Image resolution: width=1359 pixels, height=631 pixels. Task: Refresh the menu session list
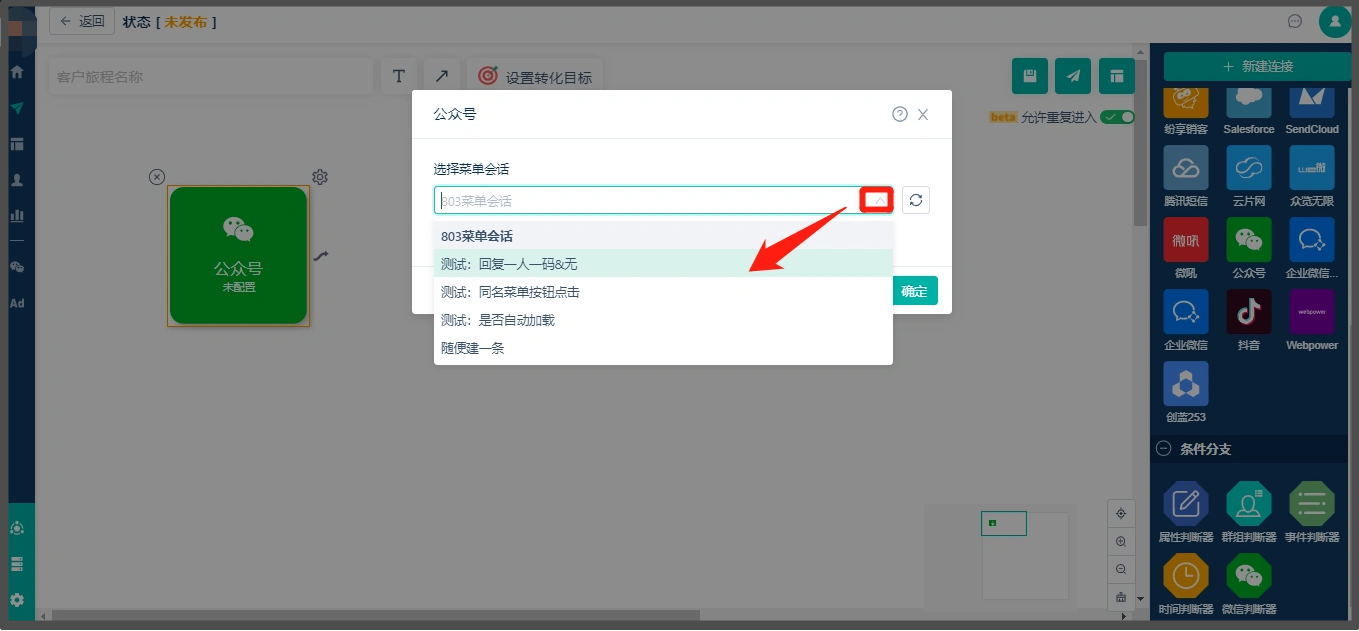(916, 200)
